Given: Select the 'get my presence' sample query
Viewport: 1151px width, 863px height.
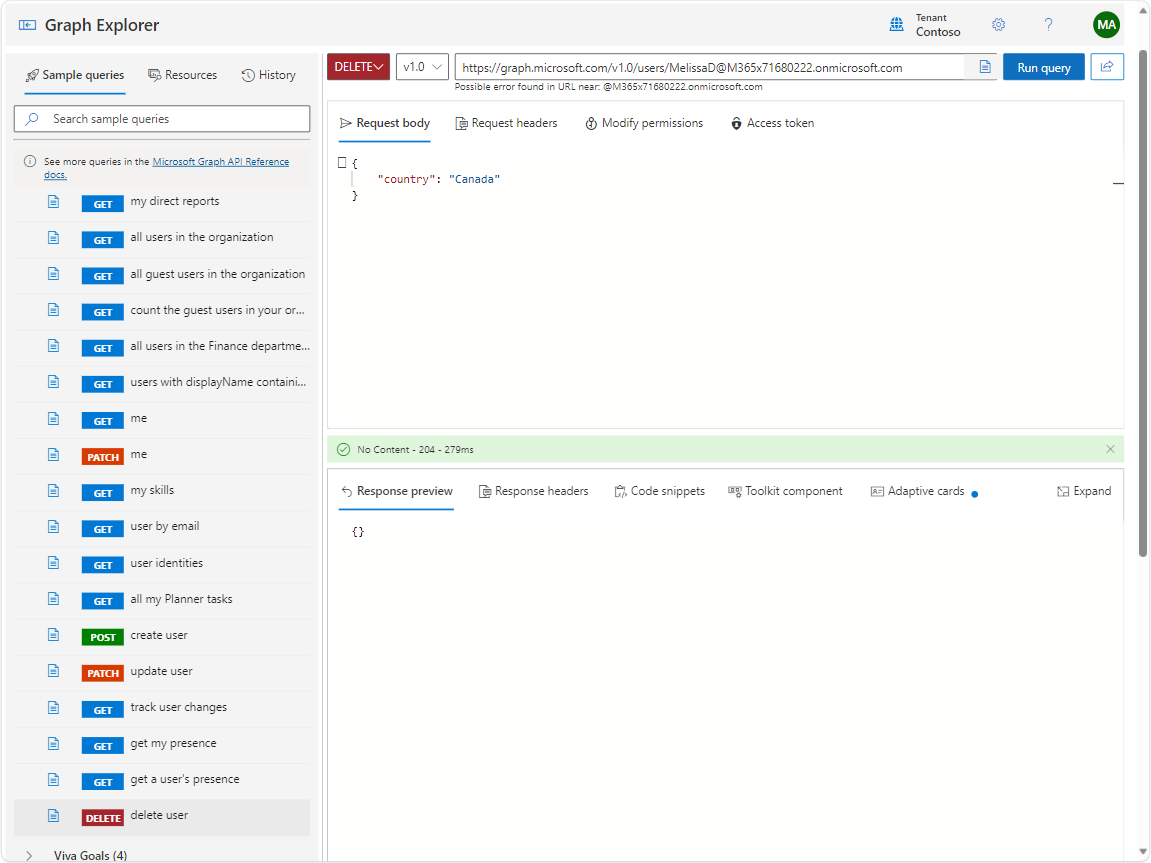Looking at the screenshot, I should pyautogui.click(x=161, y=745).
